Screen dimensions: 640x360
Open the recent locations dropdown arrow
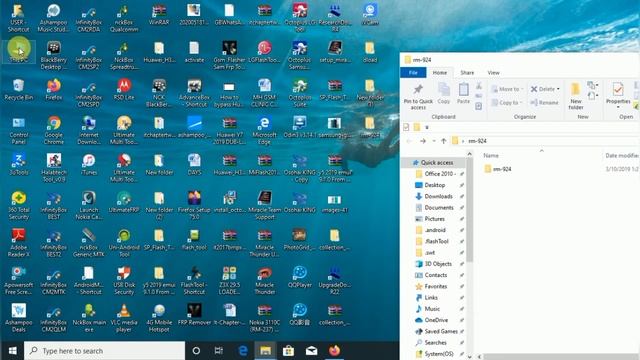(x=433, y=141)
